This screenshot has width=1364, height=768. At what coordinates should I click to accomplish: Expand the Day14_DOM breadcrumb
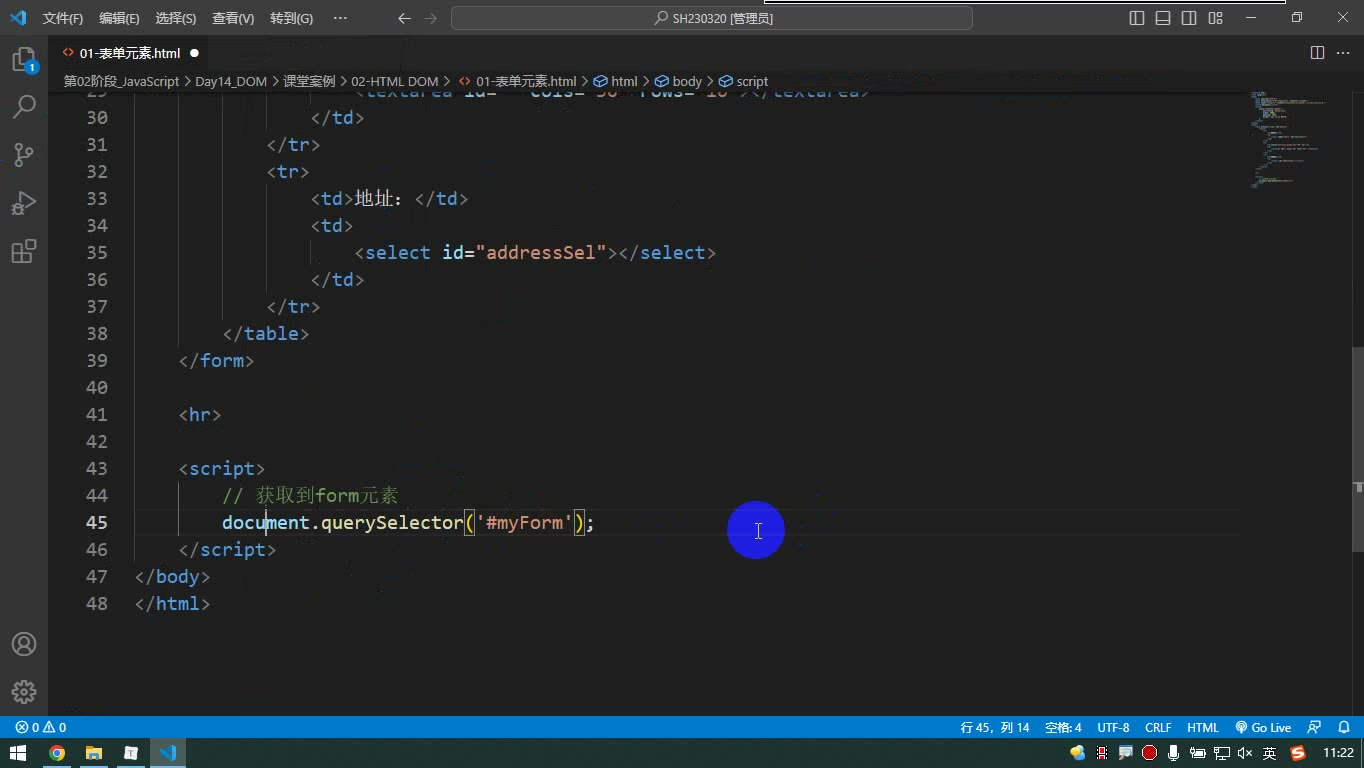click(231, 82)
